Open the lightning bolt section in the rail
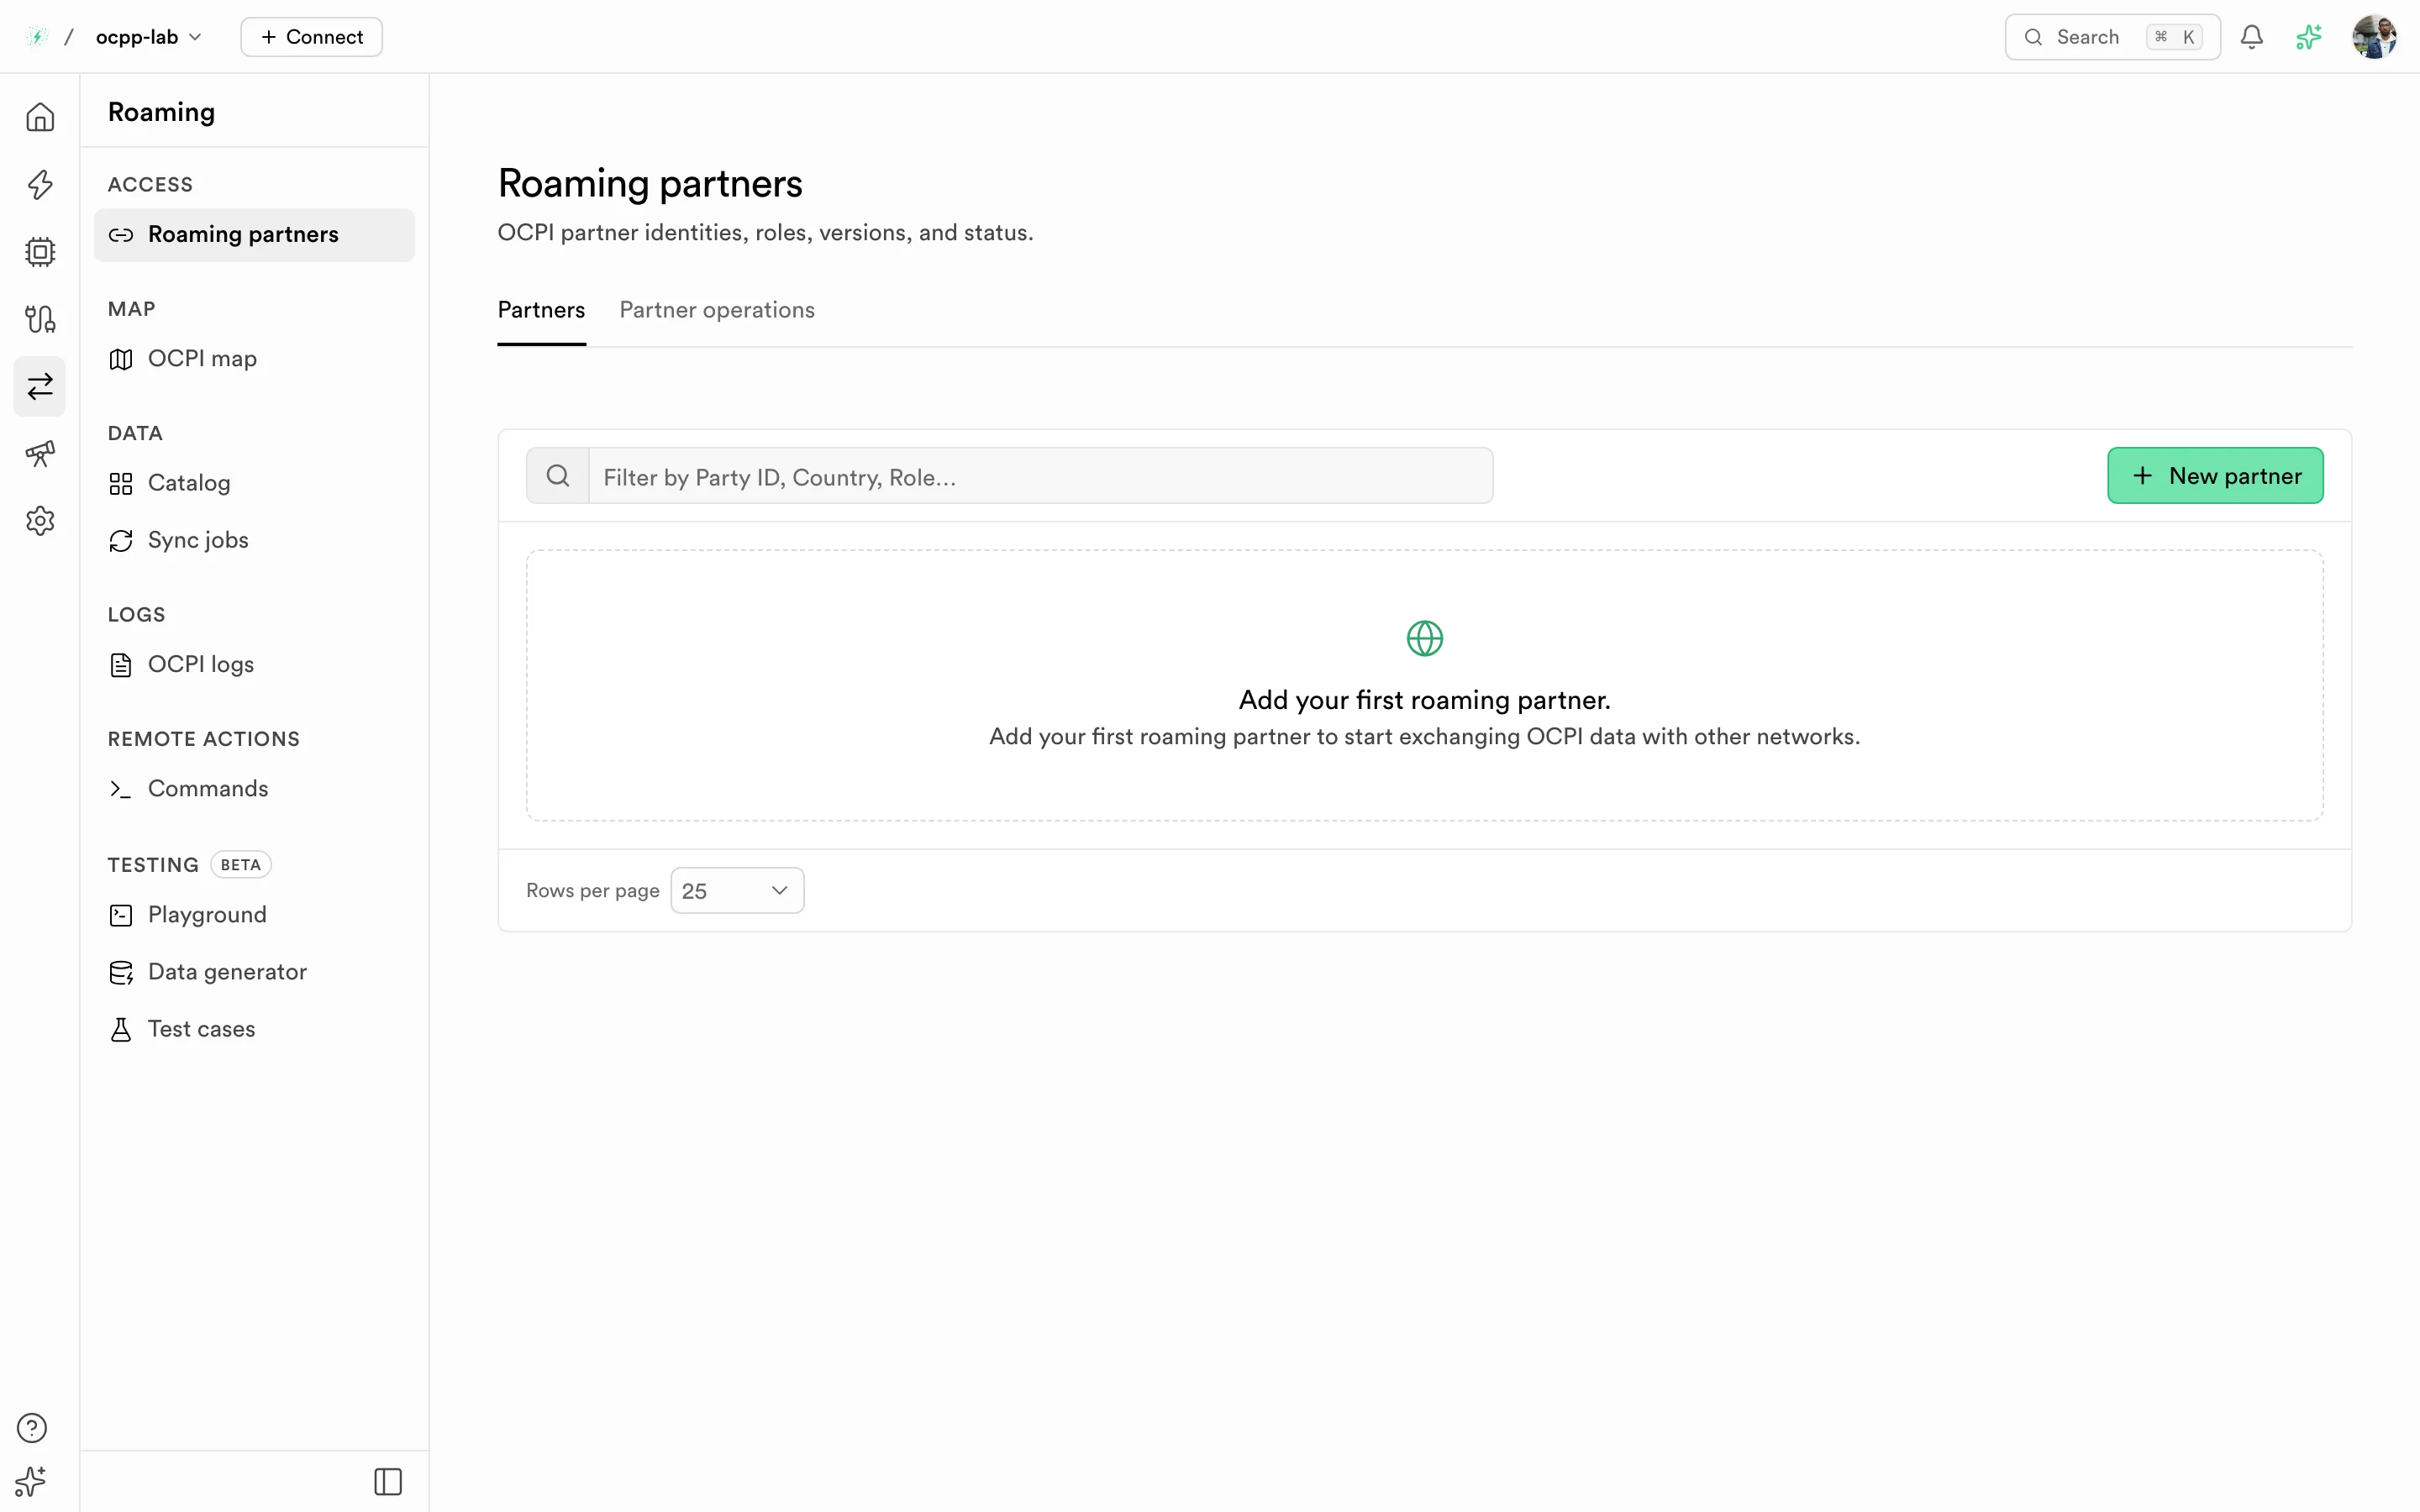This screenshot has height=1512, width=2420. [x=40, y=184]
